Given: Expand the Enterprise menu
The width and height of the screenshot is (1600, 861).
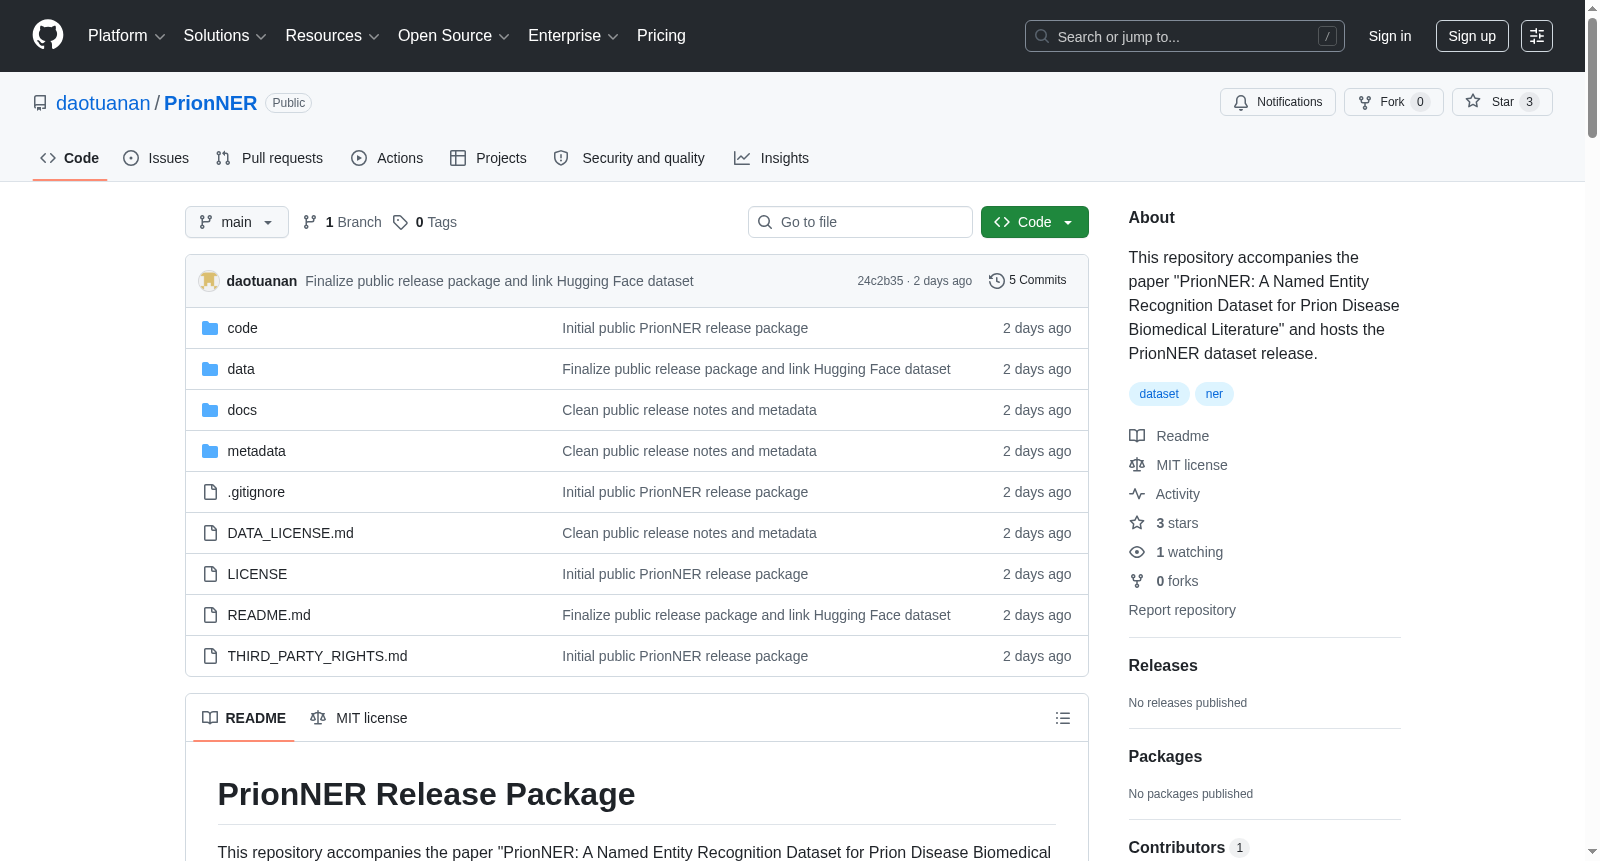Looking at the screenshot, I should [x=573, y=36].
